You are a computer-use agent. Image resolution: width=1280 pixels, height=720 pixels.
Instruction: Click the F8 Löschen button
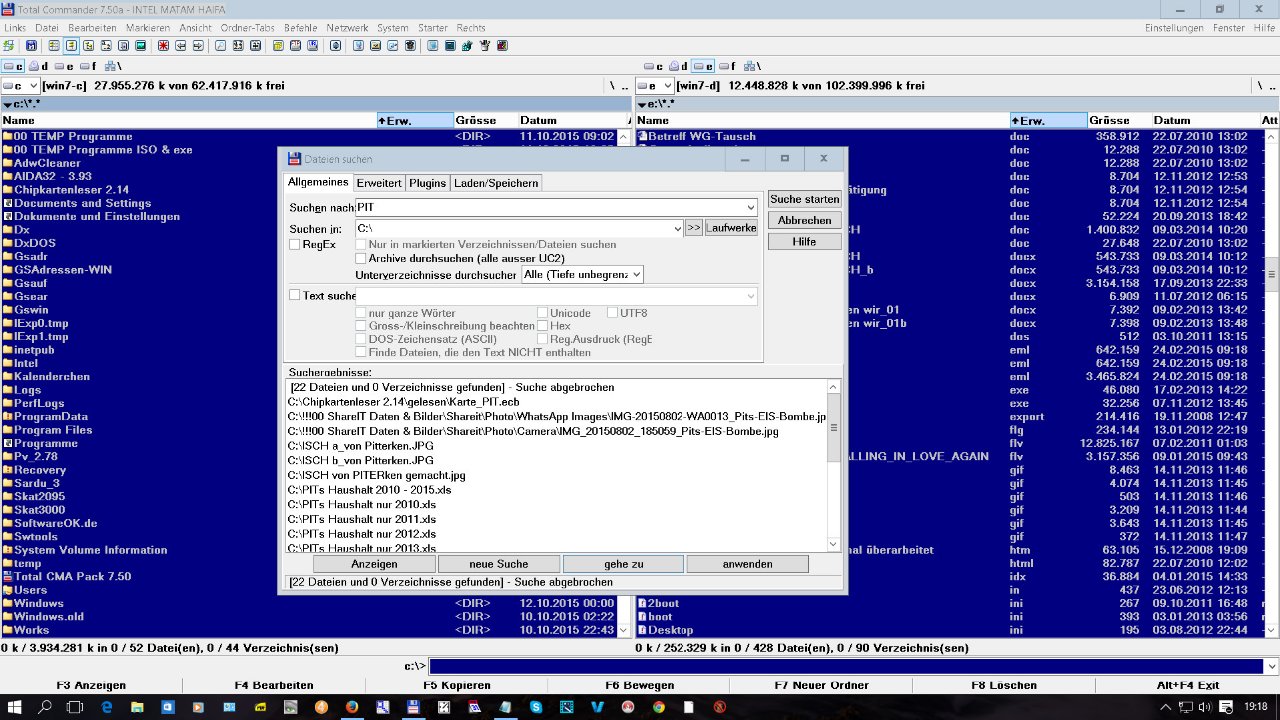[1004, 685]
